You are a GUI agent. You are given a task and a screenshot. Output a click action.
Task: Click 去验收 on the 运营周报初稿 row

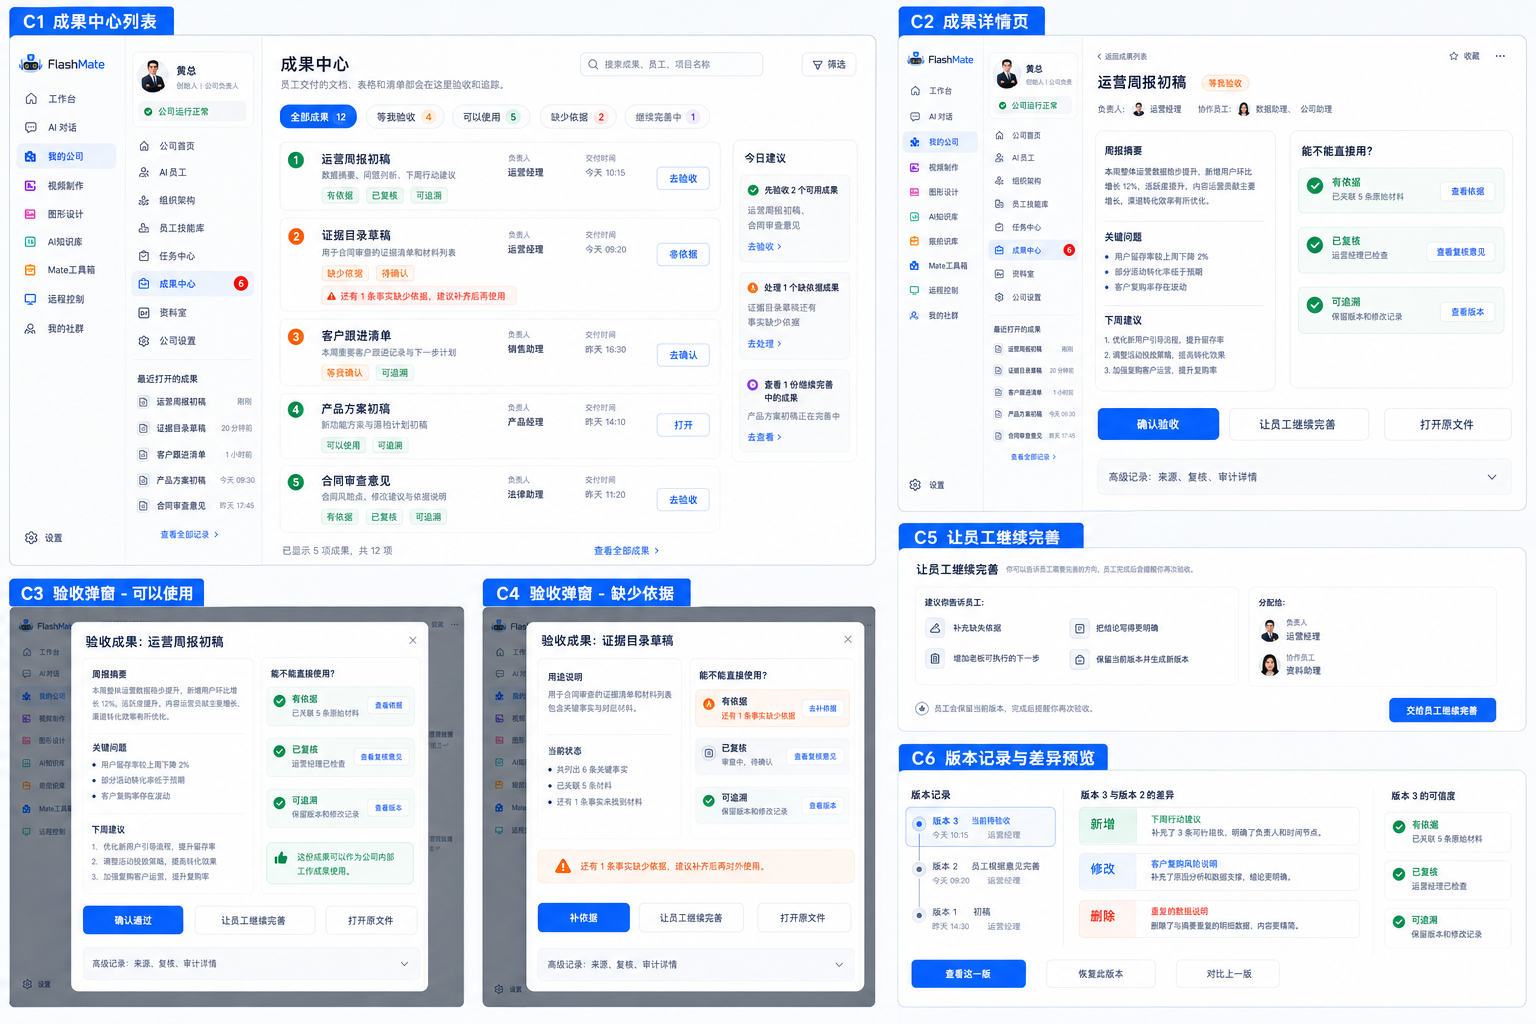(x=683, y=178)
